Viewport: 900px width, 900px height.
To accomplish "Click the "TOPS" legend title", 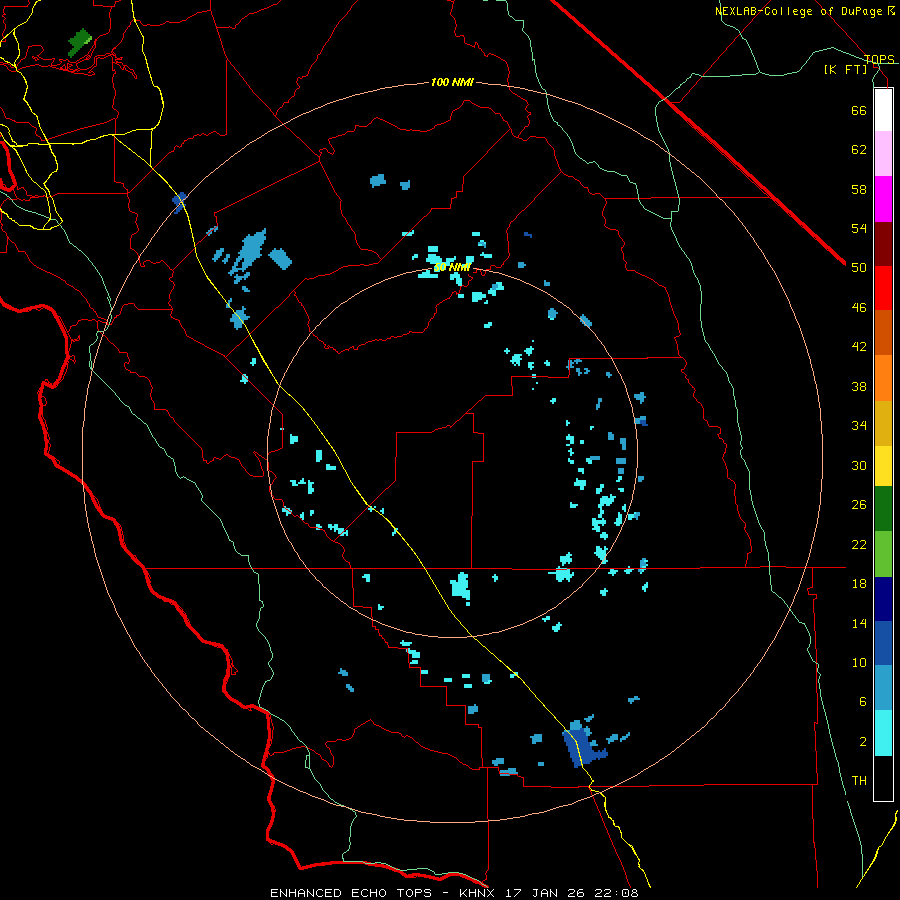I will coord(879,59).
